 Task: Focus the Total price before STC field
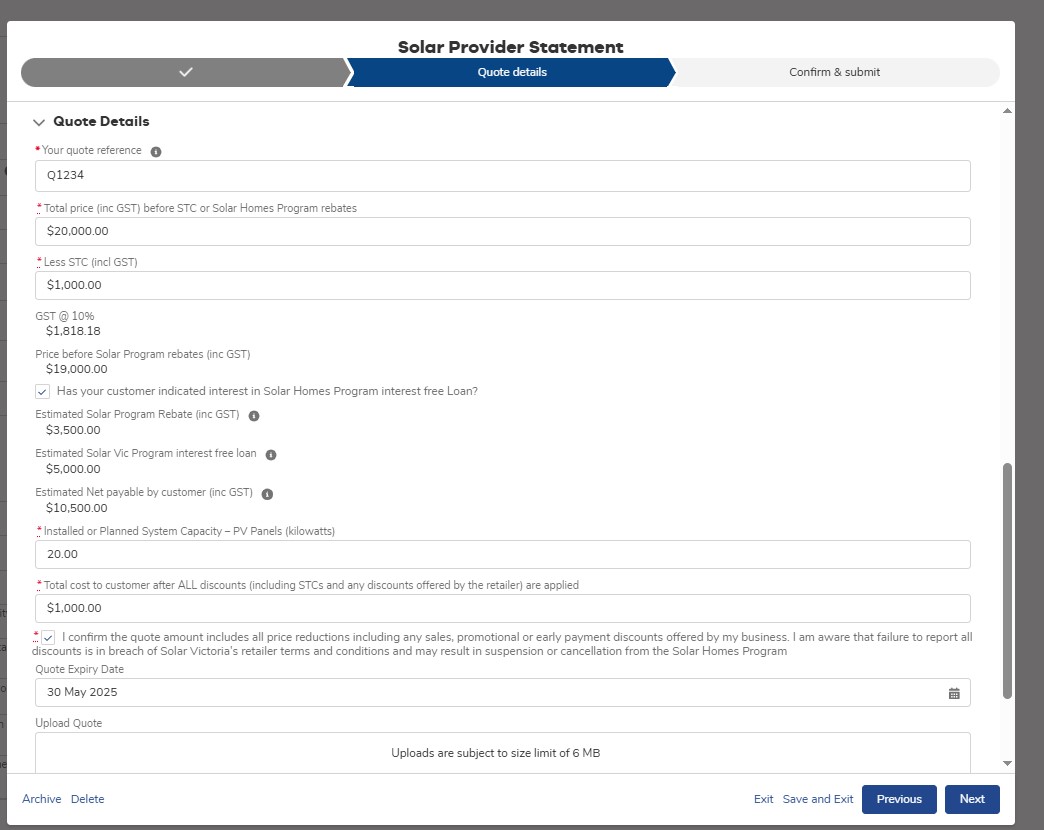[503, 232]
